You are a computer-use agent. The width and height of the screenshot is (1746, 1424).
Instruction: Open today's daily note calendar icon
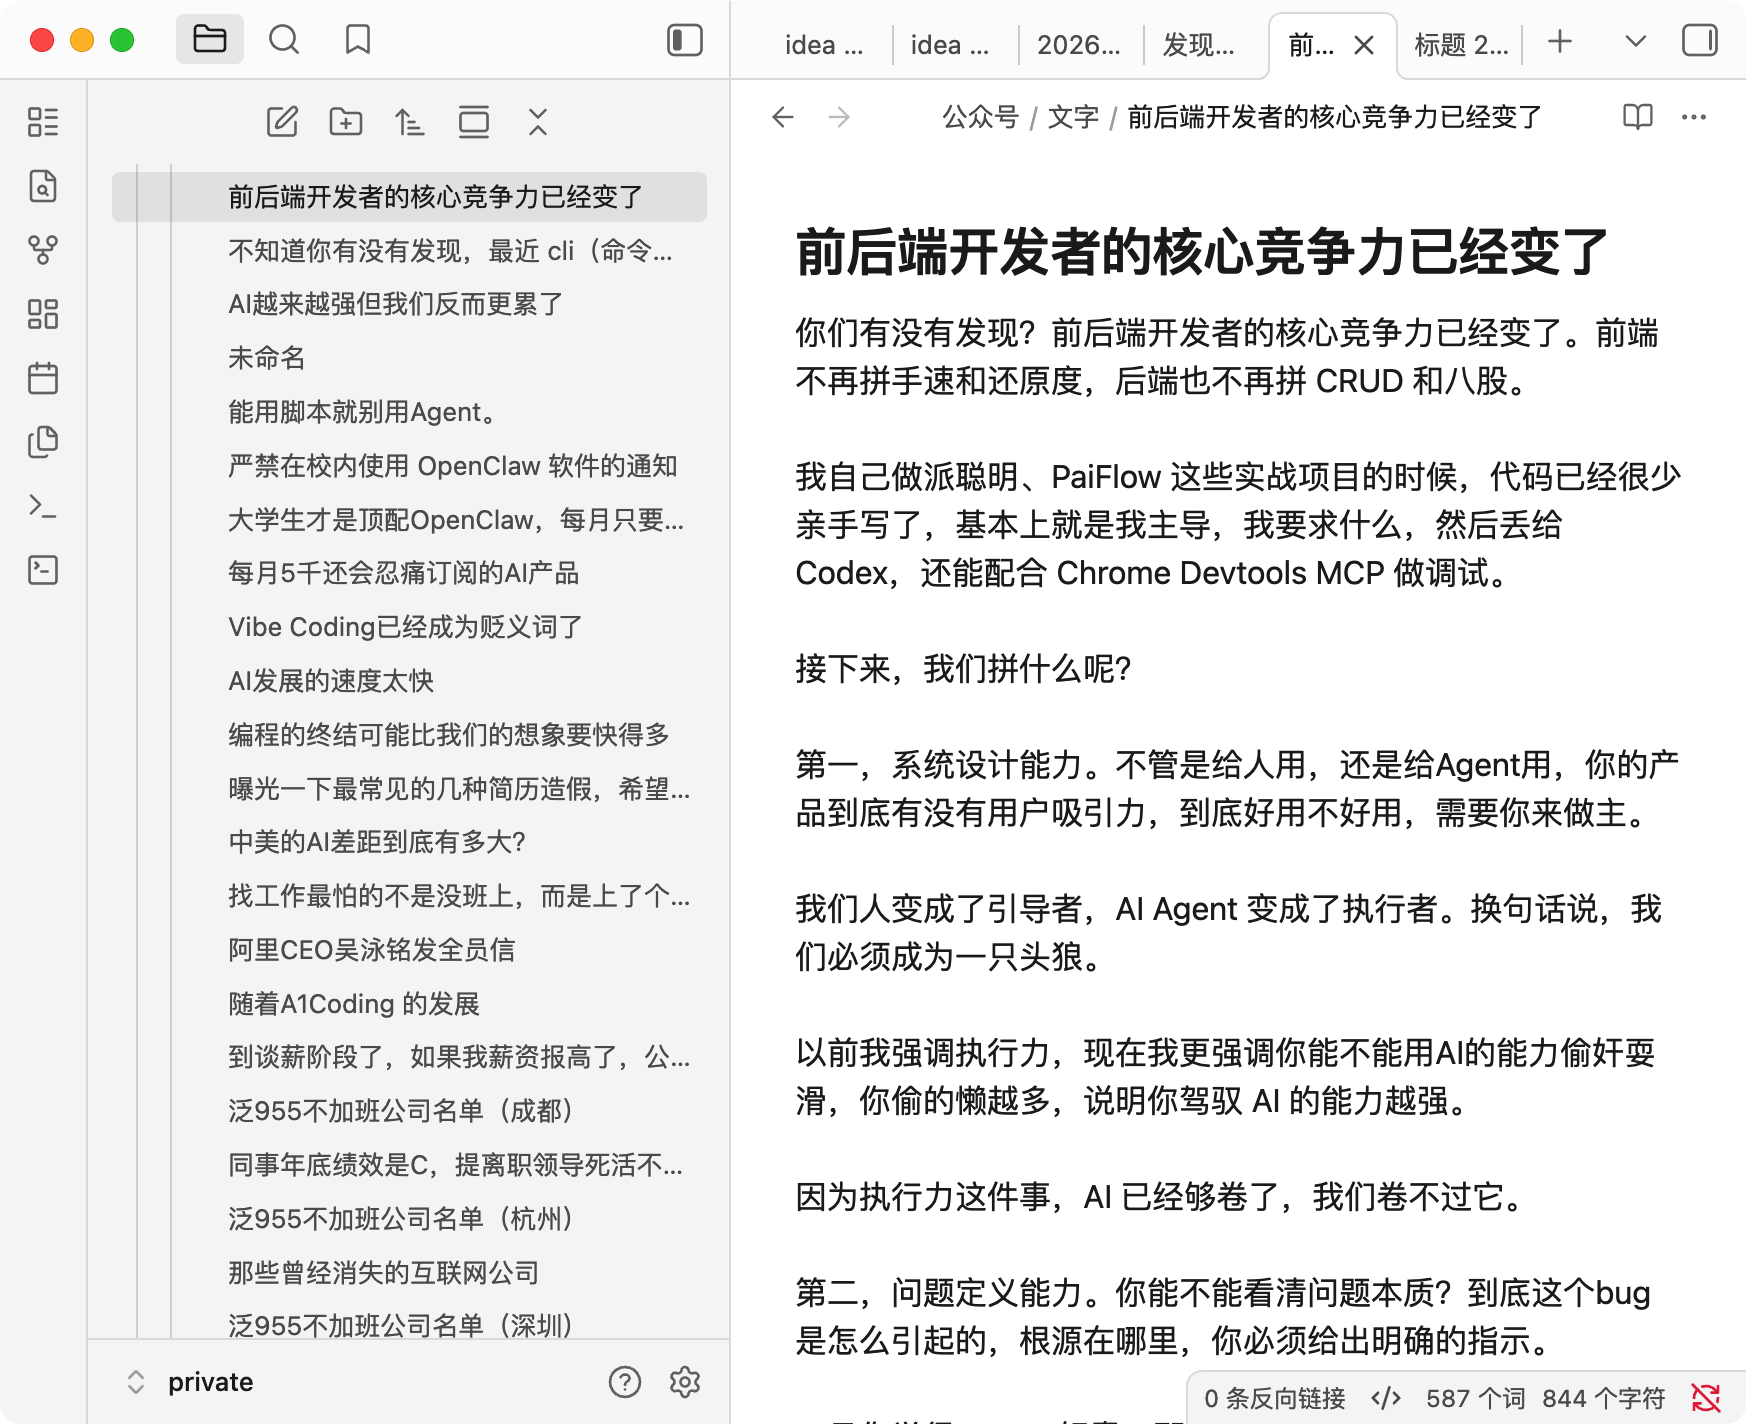pos(43,379)
